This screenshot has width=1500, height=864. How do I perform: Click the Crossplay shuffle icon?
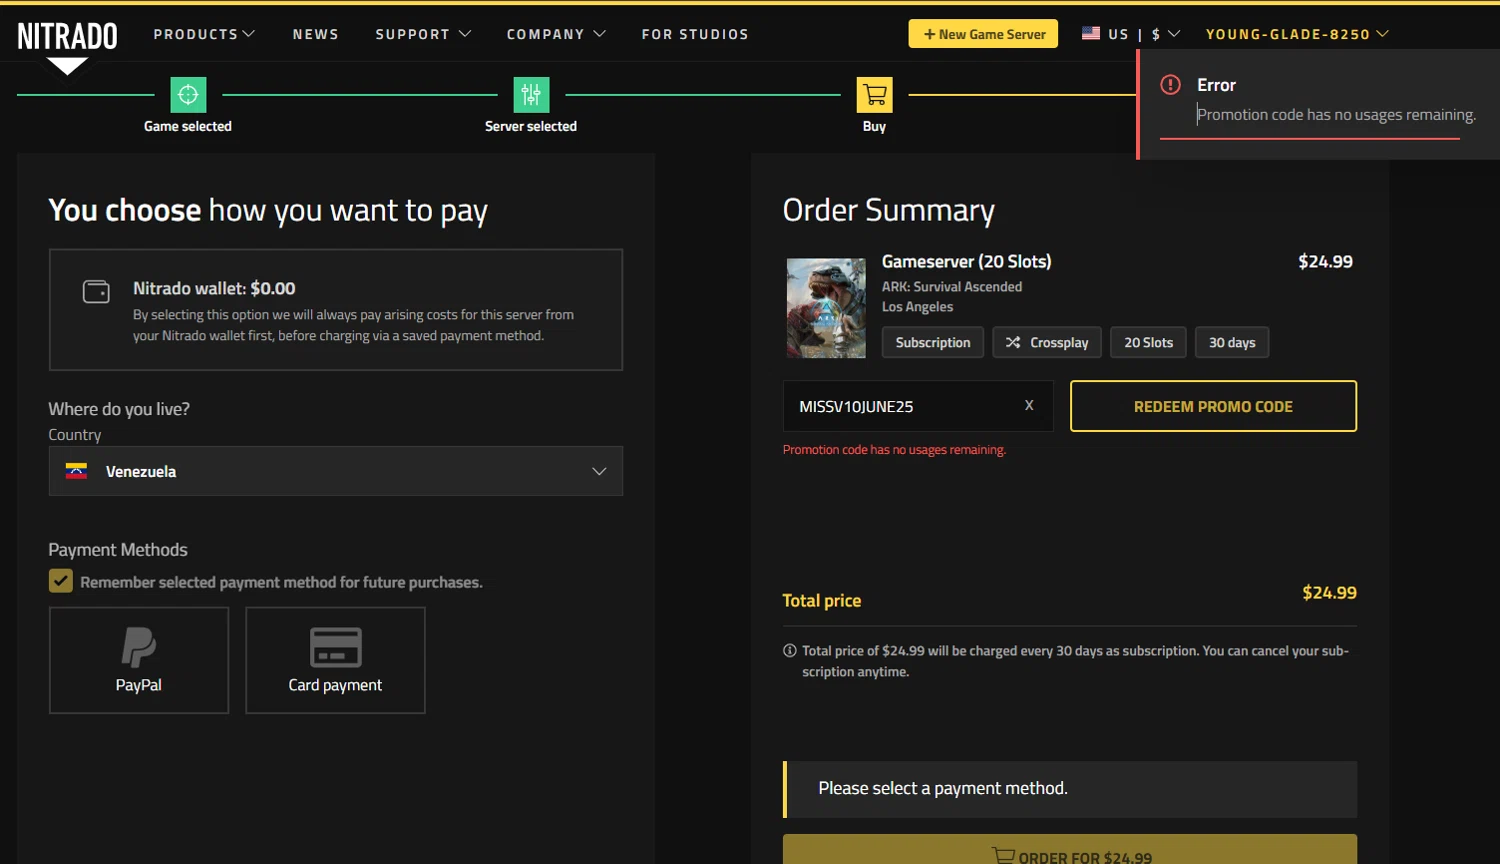tap(1013, 342)
